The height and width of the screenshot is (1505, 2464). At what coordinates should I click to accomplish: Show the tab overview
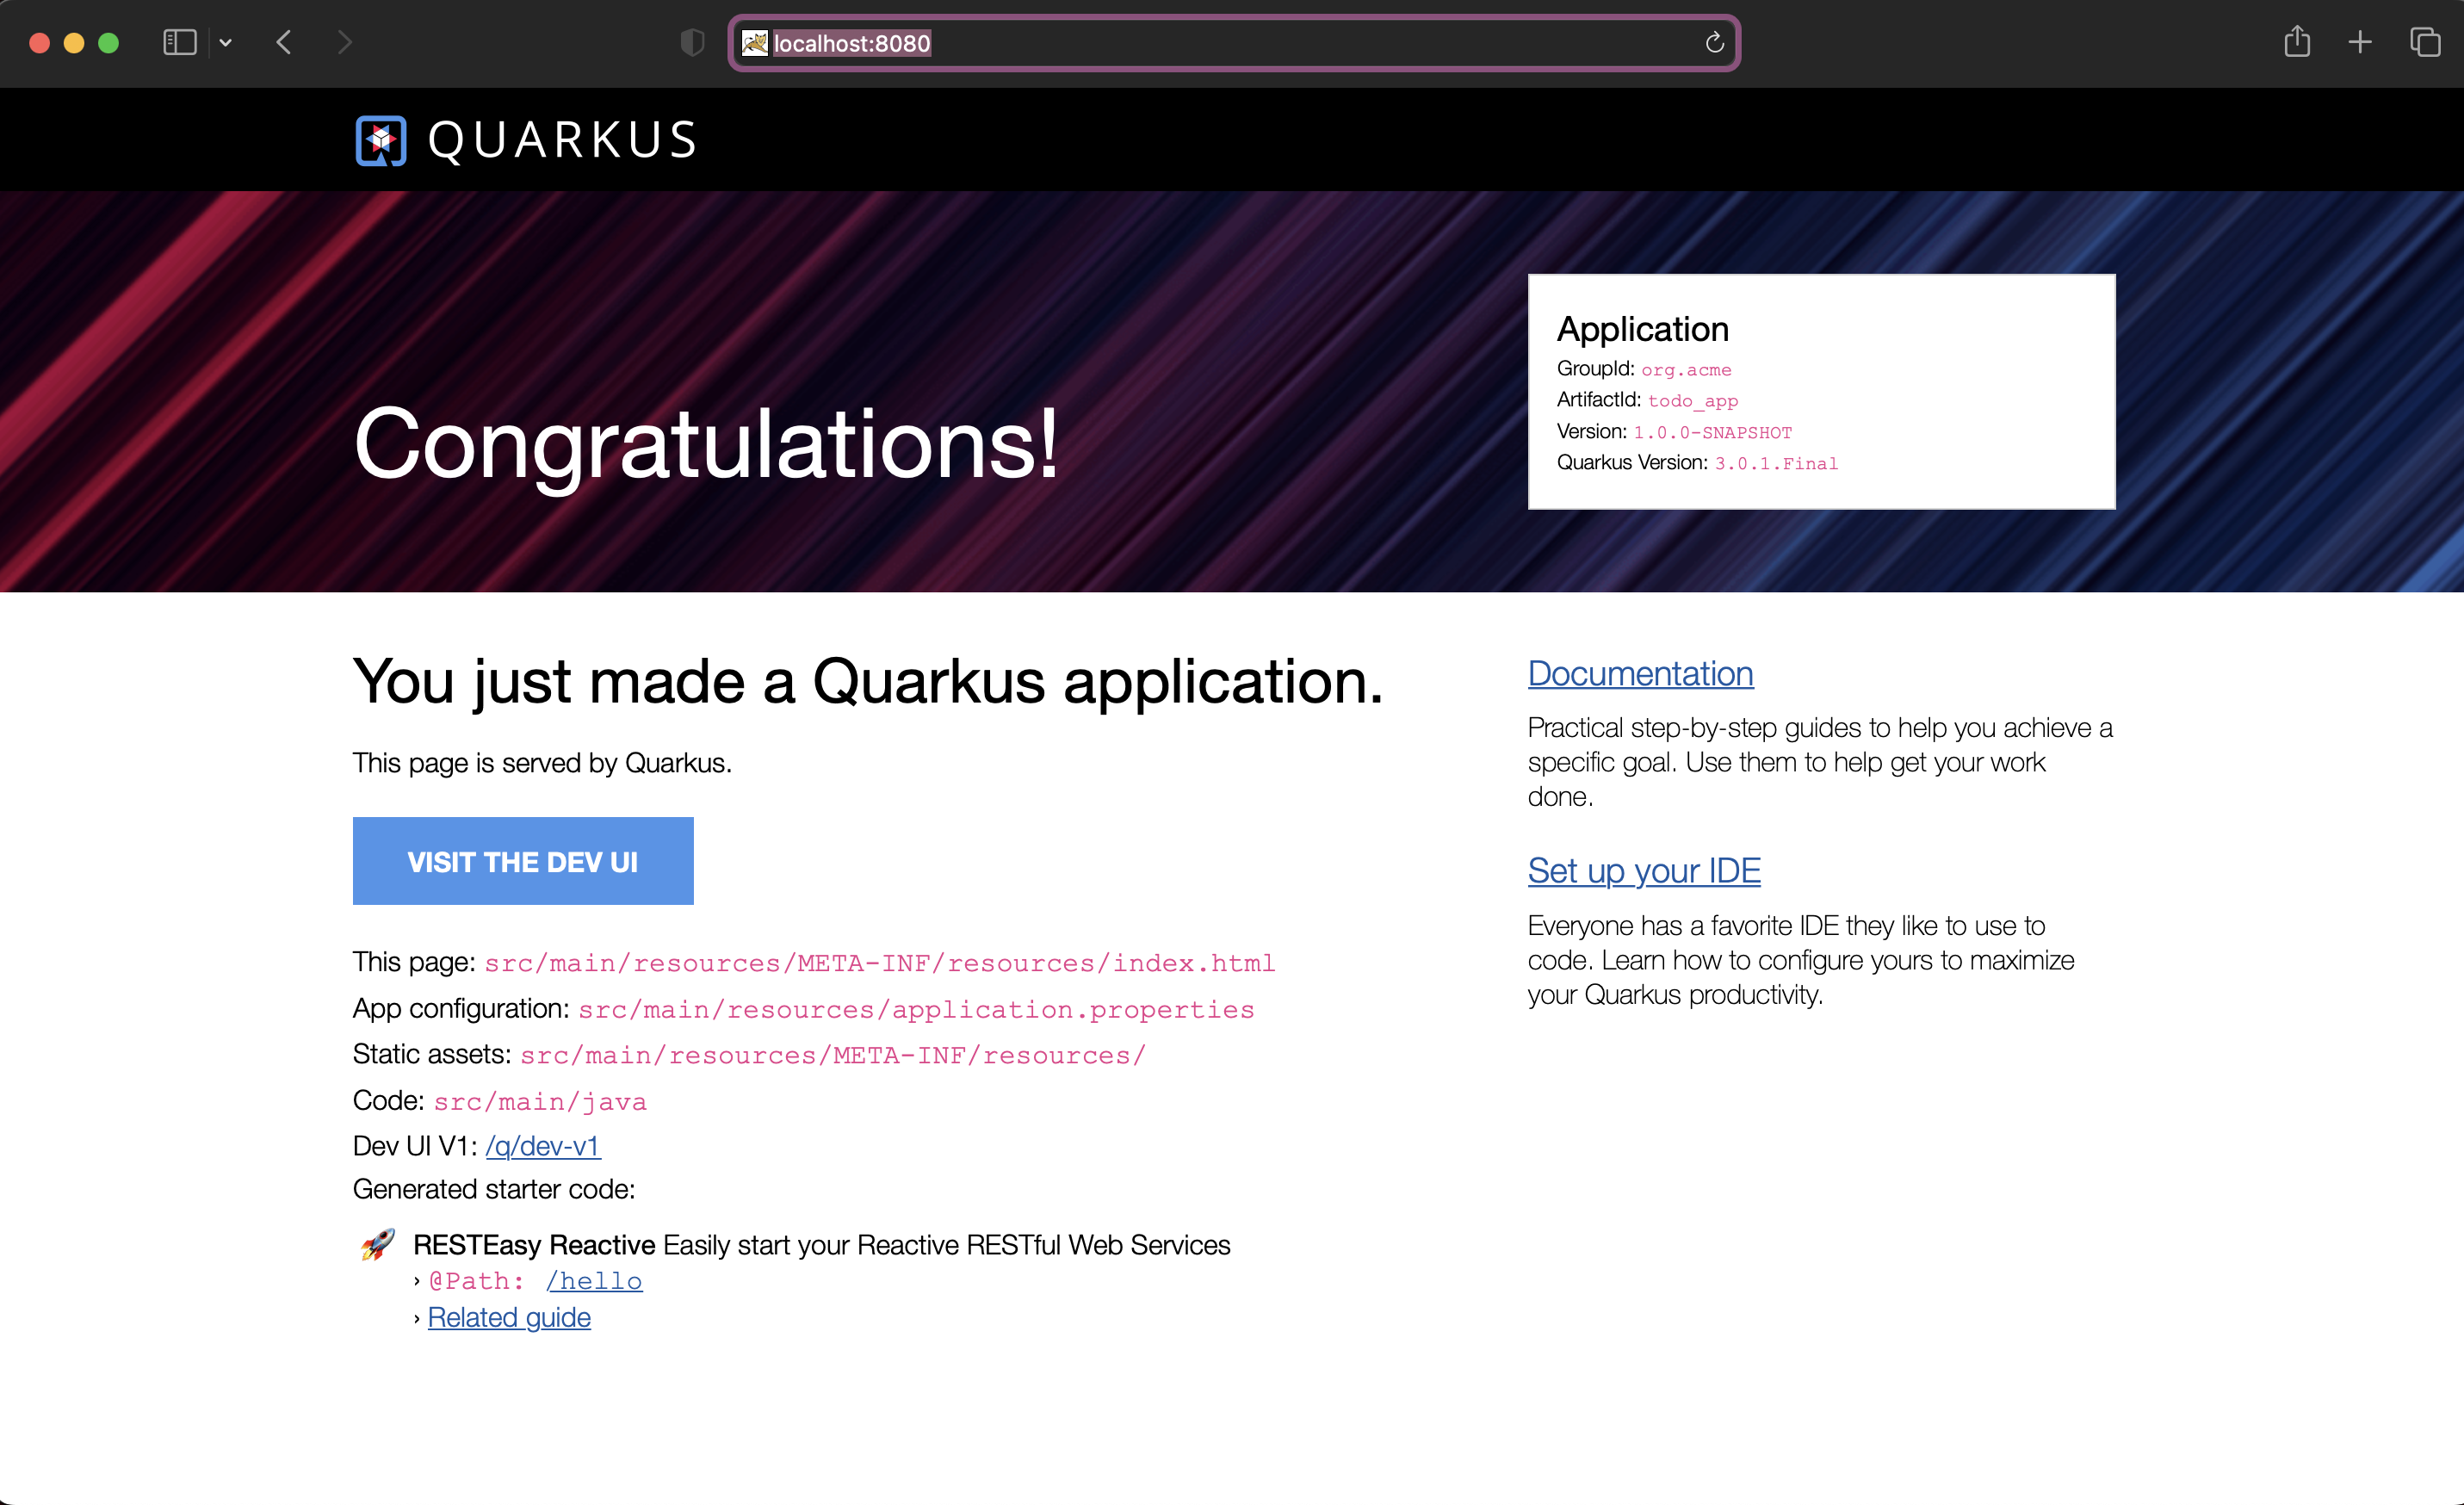[x=2424, y=42]
